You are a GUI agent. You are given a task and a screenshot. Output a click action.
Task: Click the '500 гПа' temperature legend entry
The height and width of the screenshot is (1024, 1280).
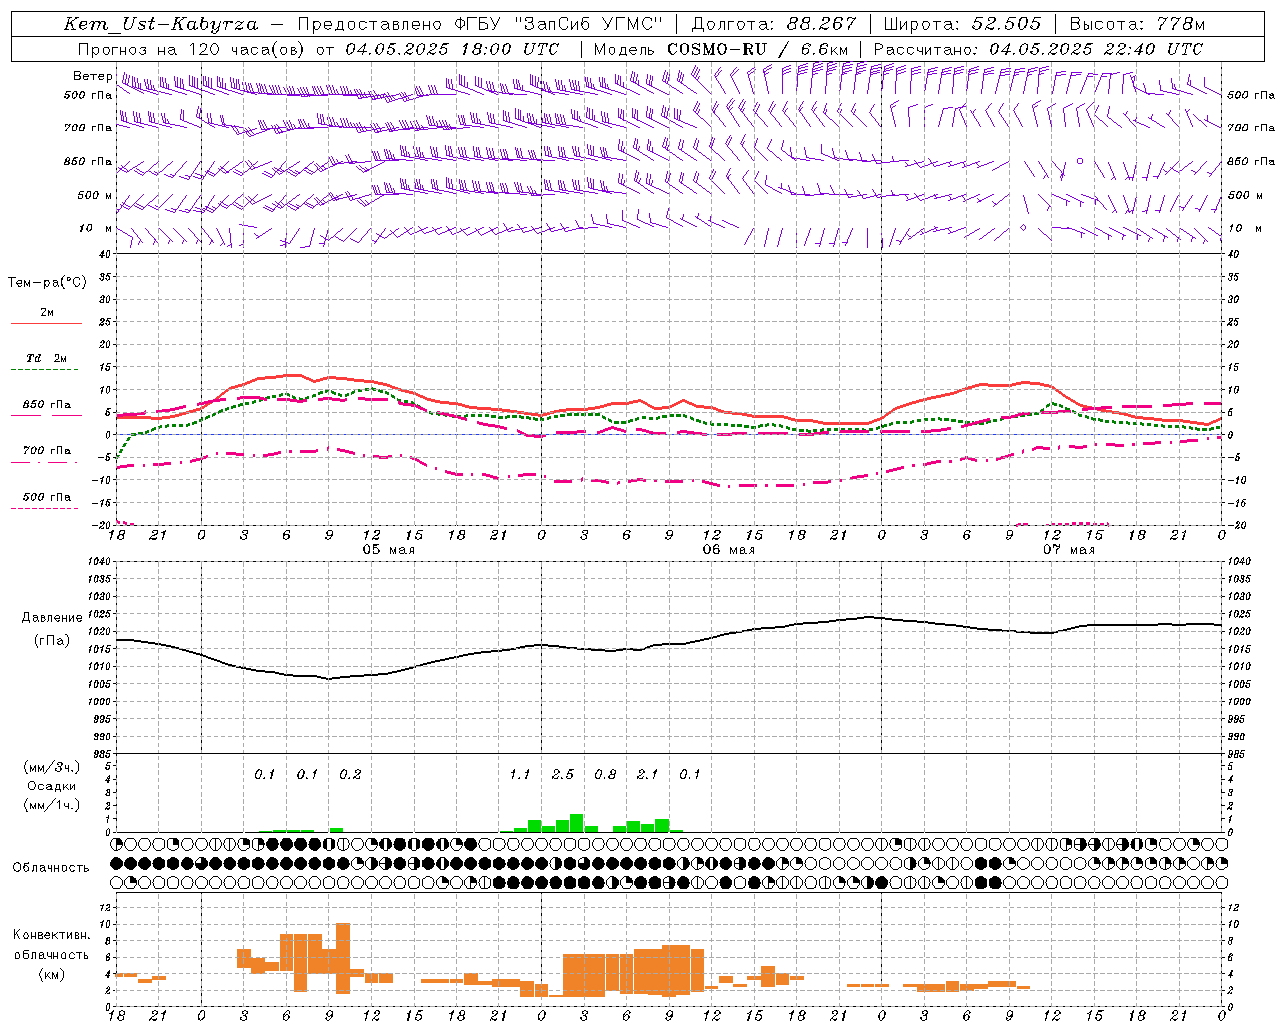pos(47,497)
